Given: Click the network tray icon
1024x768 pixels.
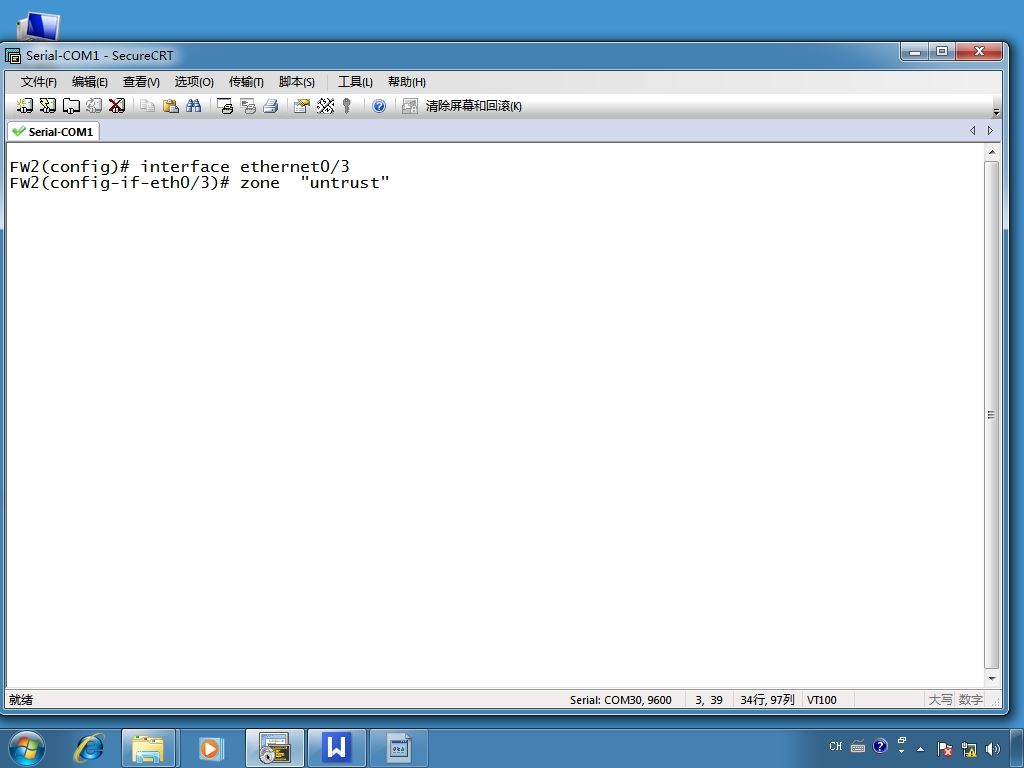Looking at the screenshot, I should (x=968, y=749).
